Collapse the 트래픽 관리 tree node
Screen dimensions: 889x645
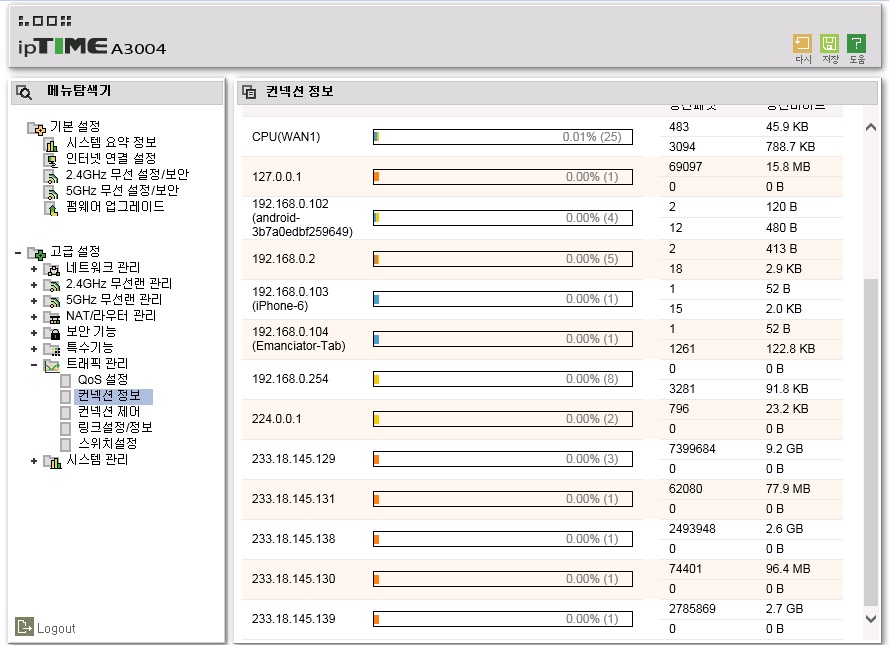tap(34, 364)
